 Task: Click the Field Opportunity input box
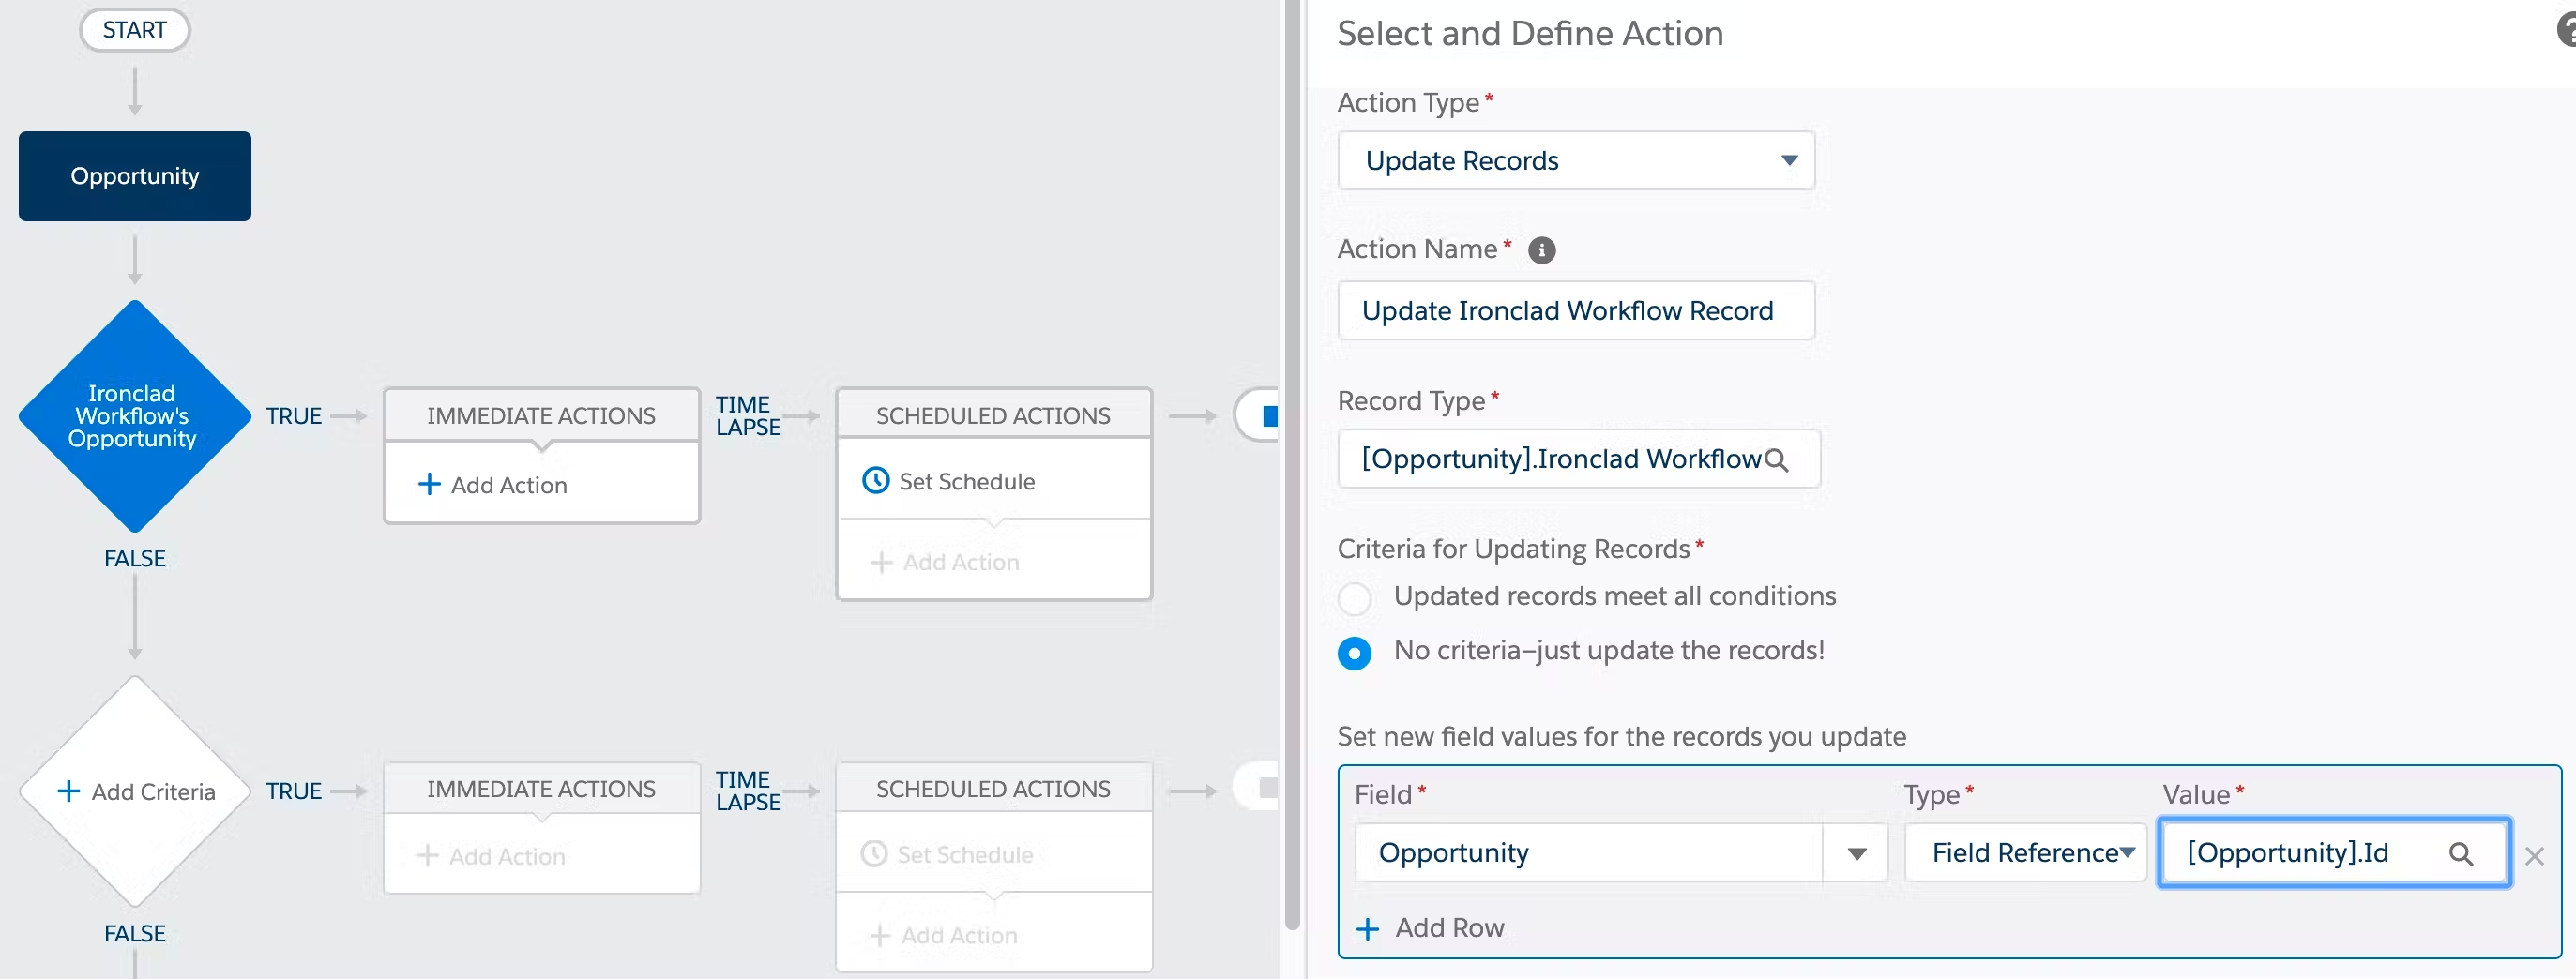coord(1589,853)
